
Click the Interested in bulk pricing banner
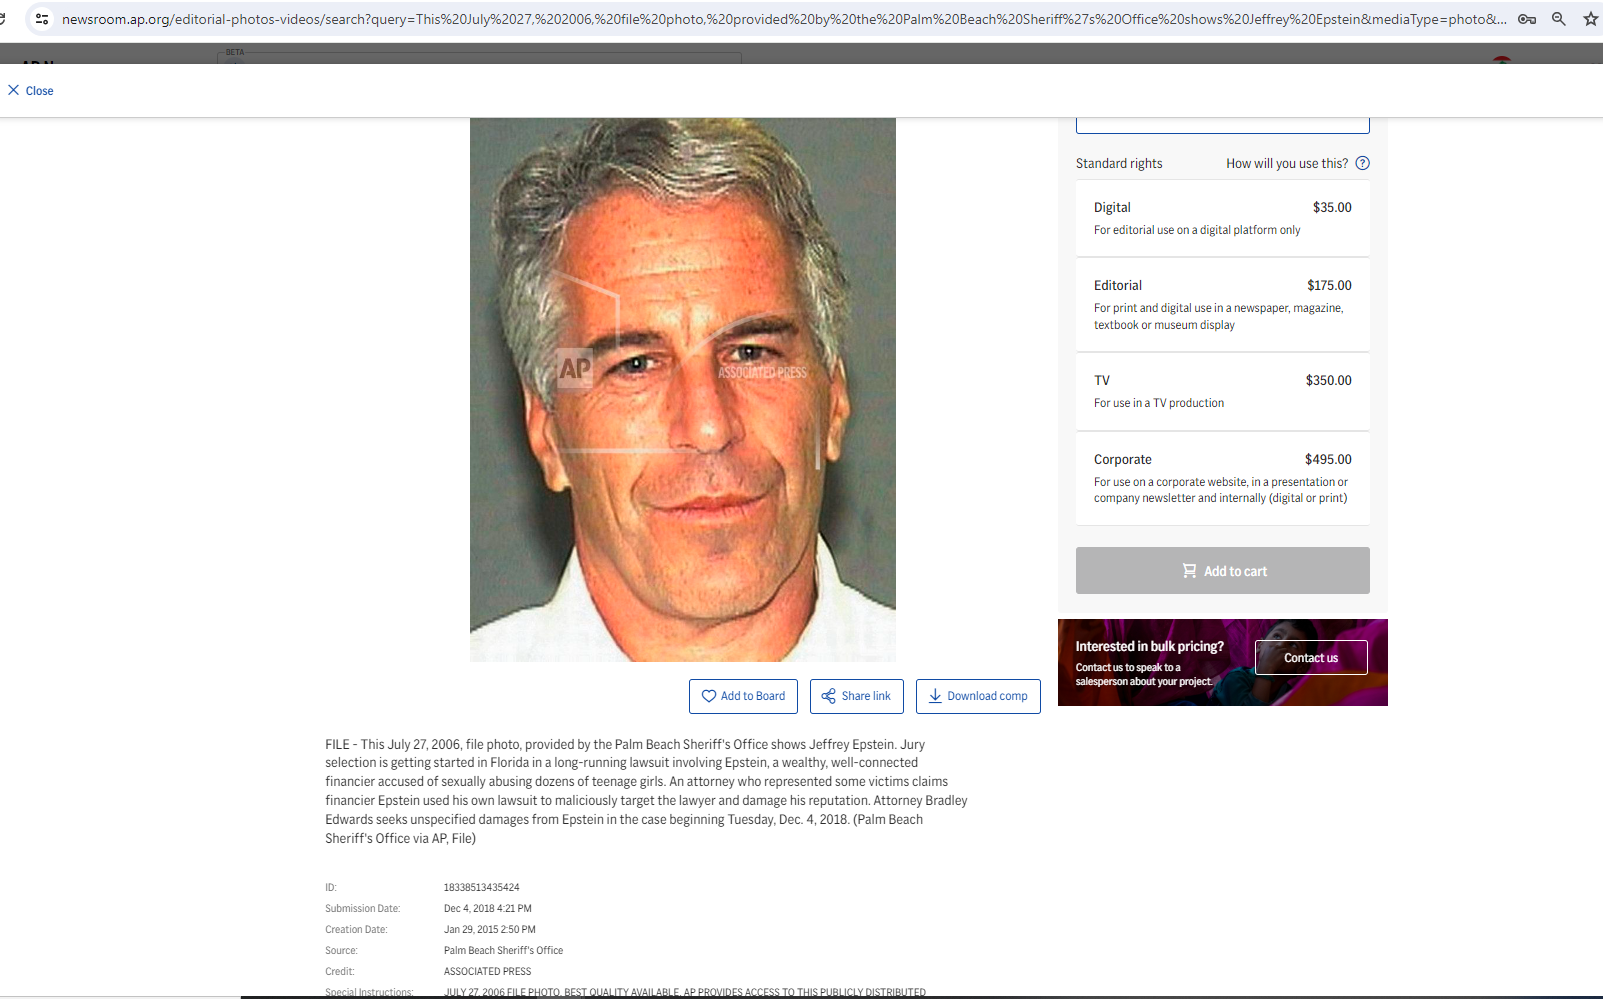click(1150, 662)
